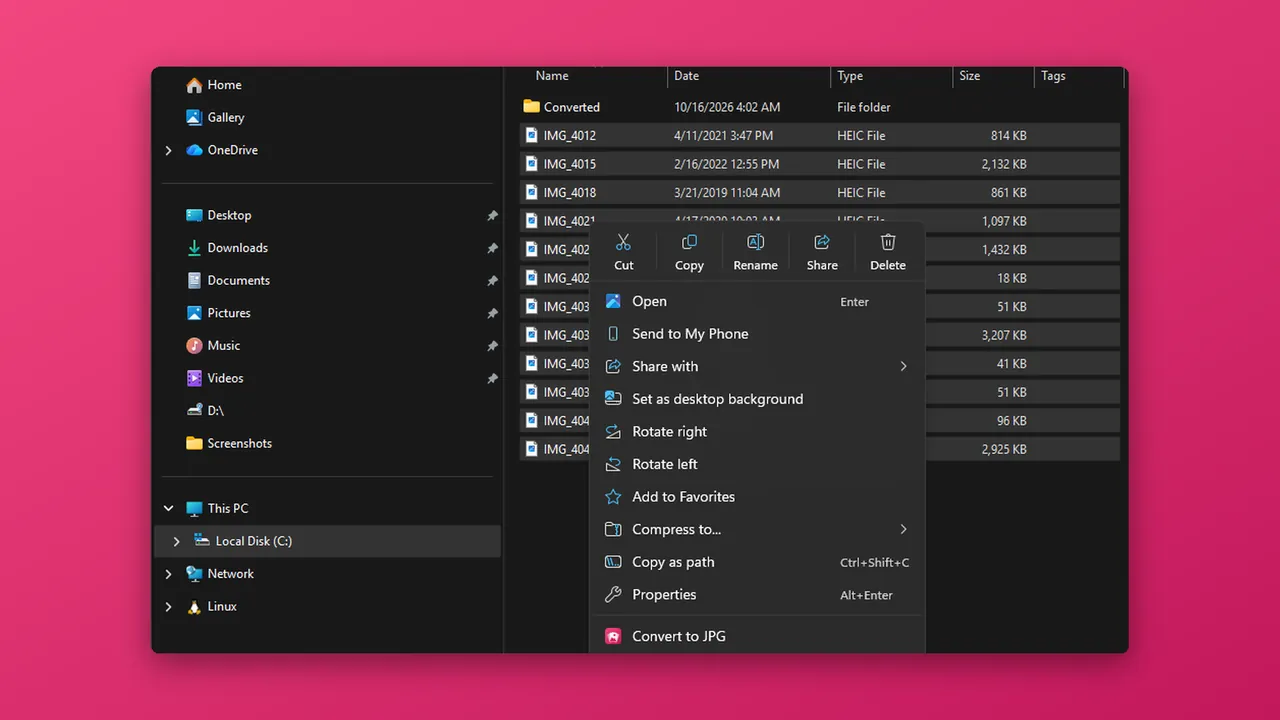Unpin Desktop using its pin icon

491,215
